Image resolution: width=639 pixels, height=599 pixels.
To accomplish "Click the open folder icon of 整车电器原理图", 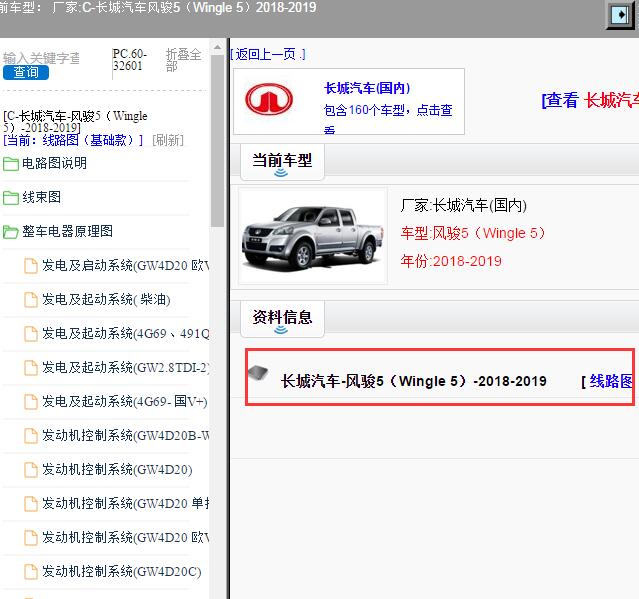I will (x=11, y=232).
